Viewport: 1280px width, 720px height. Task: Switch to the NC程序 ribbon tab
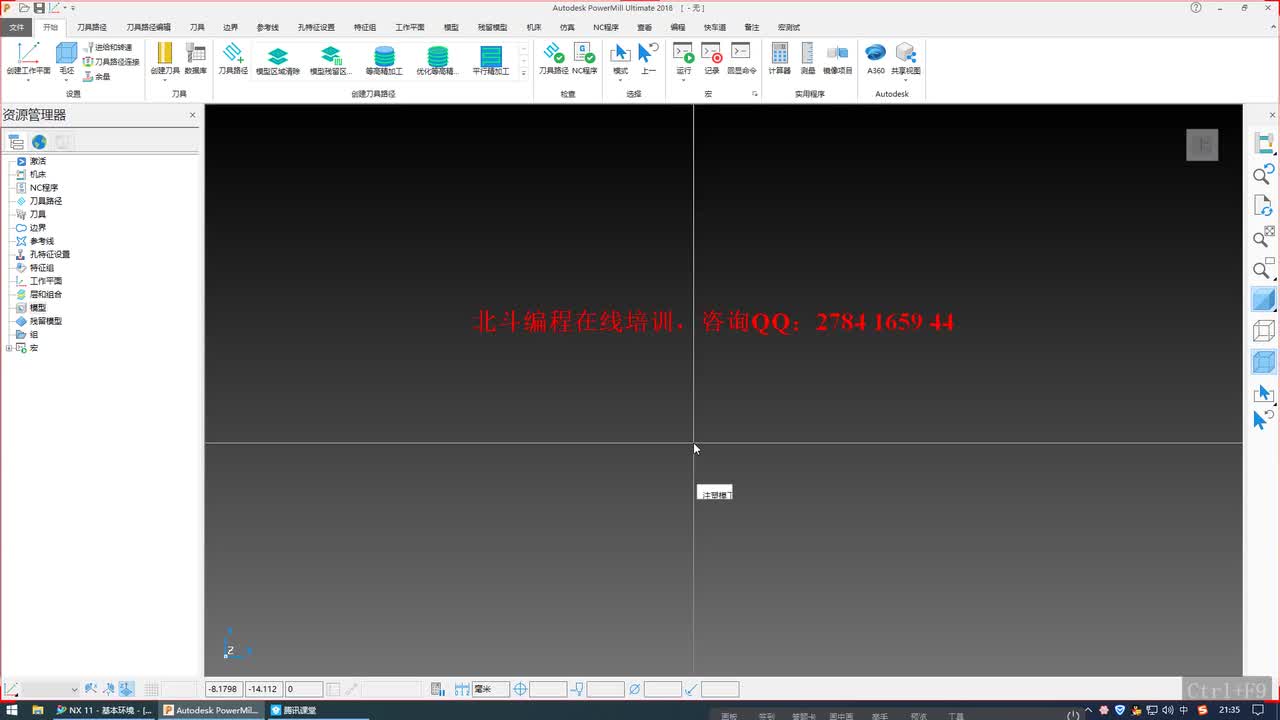(x=605, y=28)
